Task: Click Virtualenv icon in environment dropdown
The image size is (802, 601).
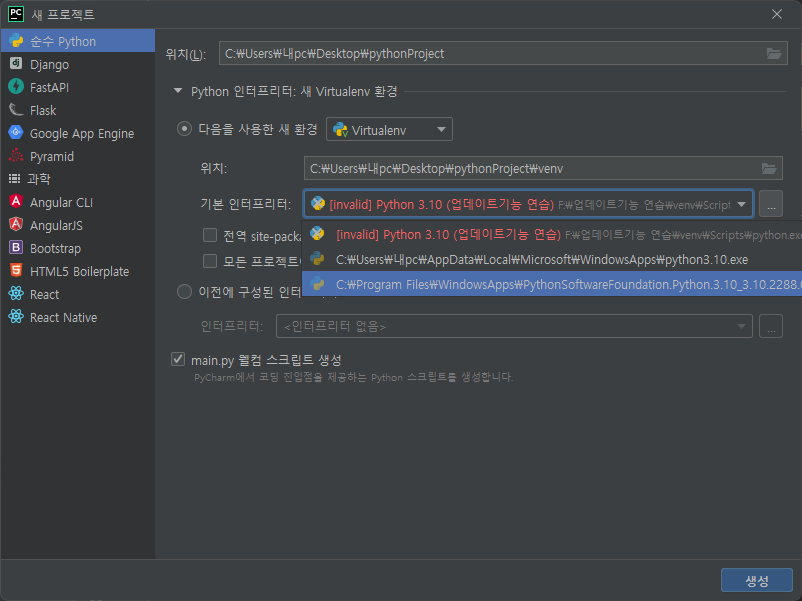Action: 341,130
